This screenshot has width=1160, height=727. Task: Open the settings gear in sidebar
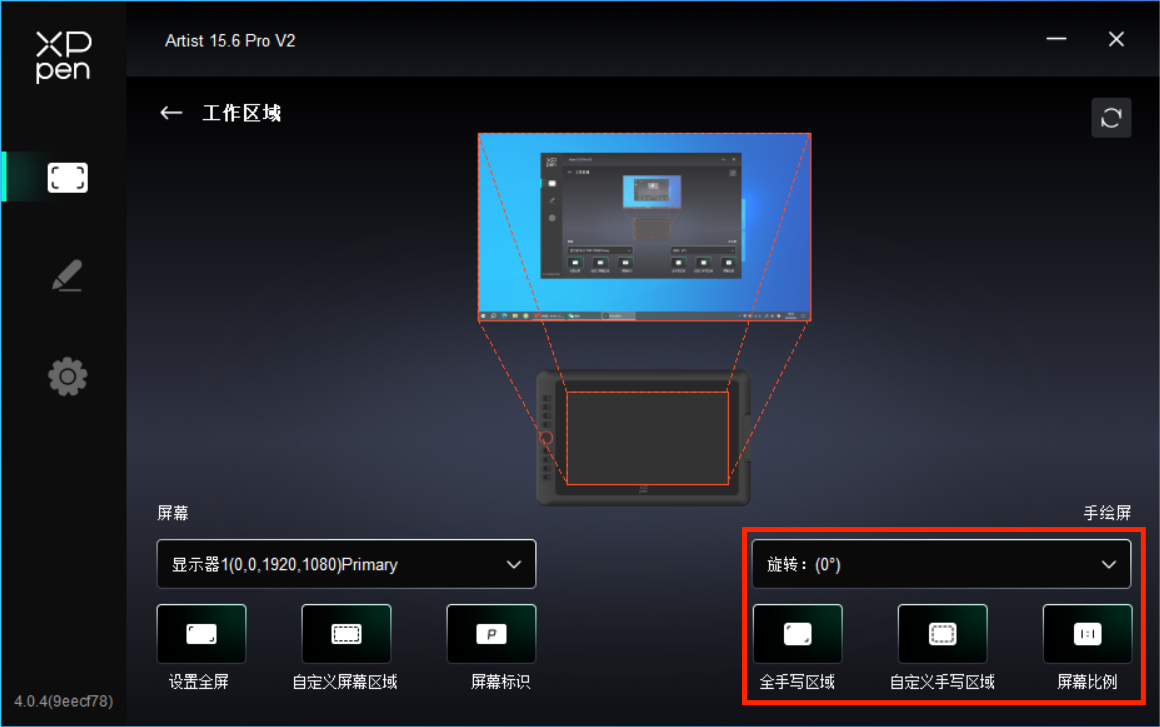(x=67, y=377)
